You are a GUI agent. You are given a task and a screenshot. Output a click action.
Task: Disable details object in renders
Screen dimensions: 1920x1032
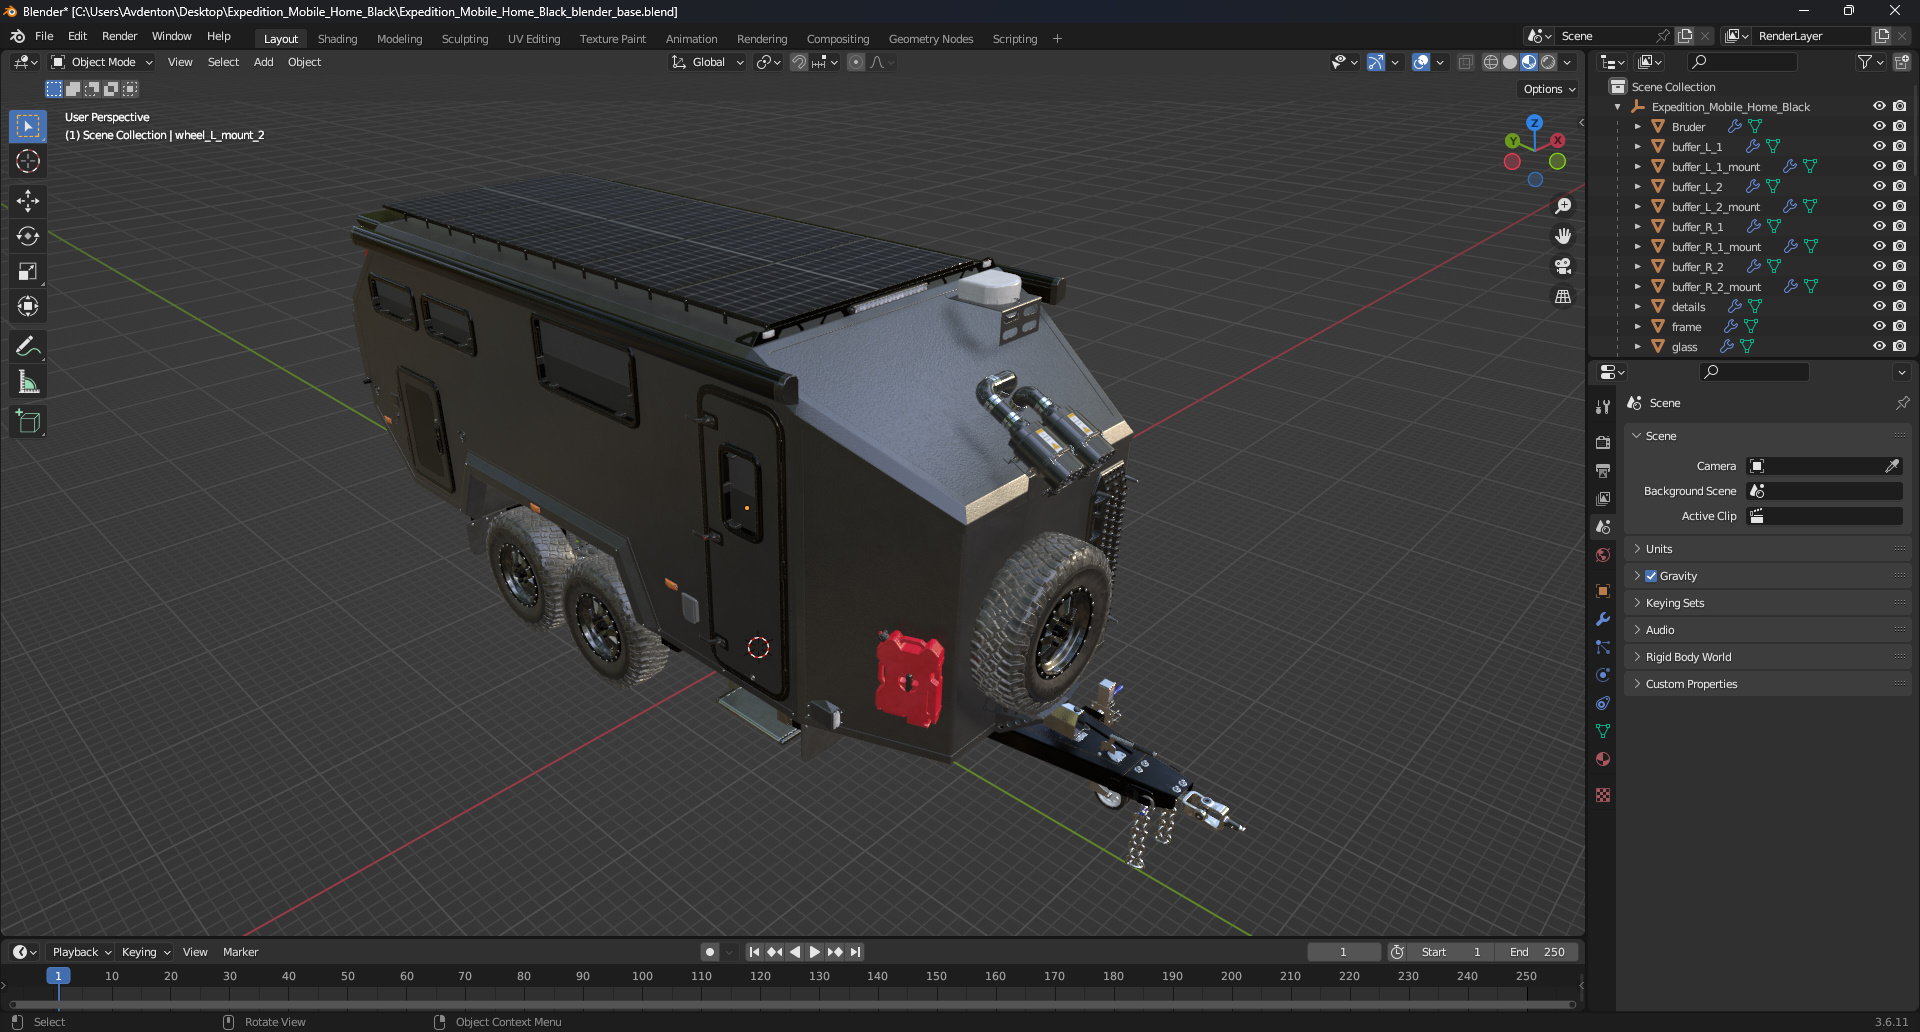(x=1899, y=306)
